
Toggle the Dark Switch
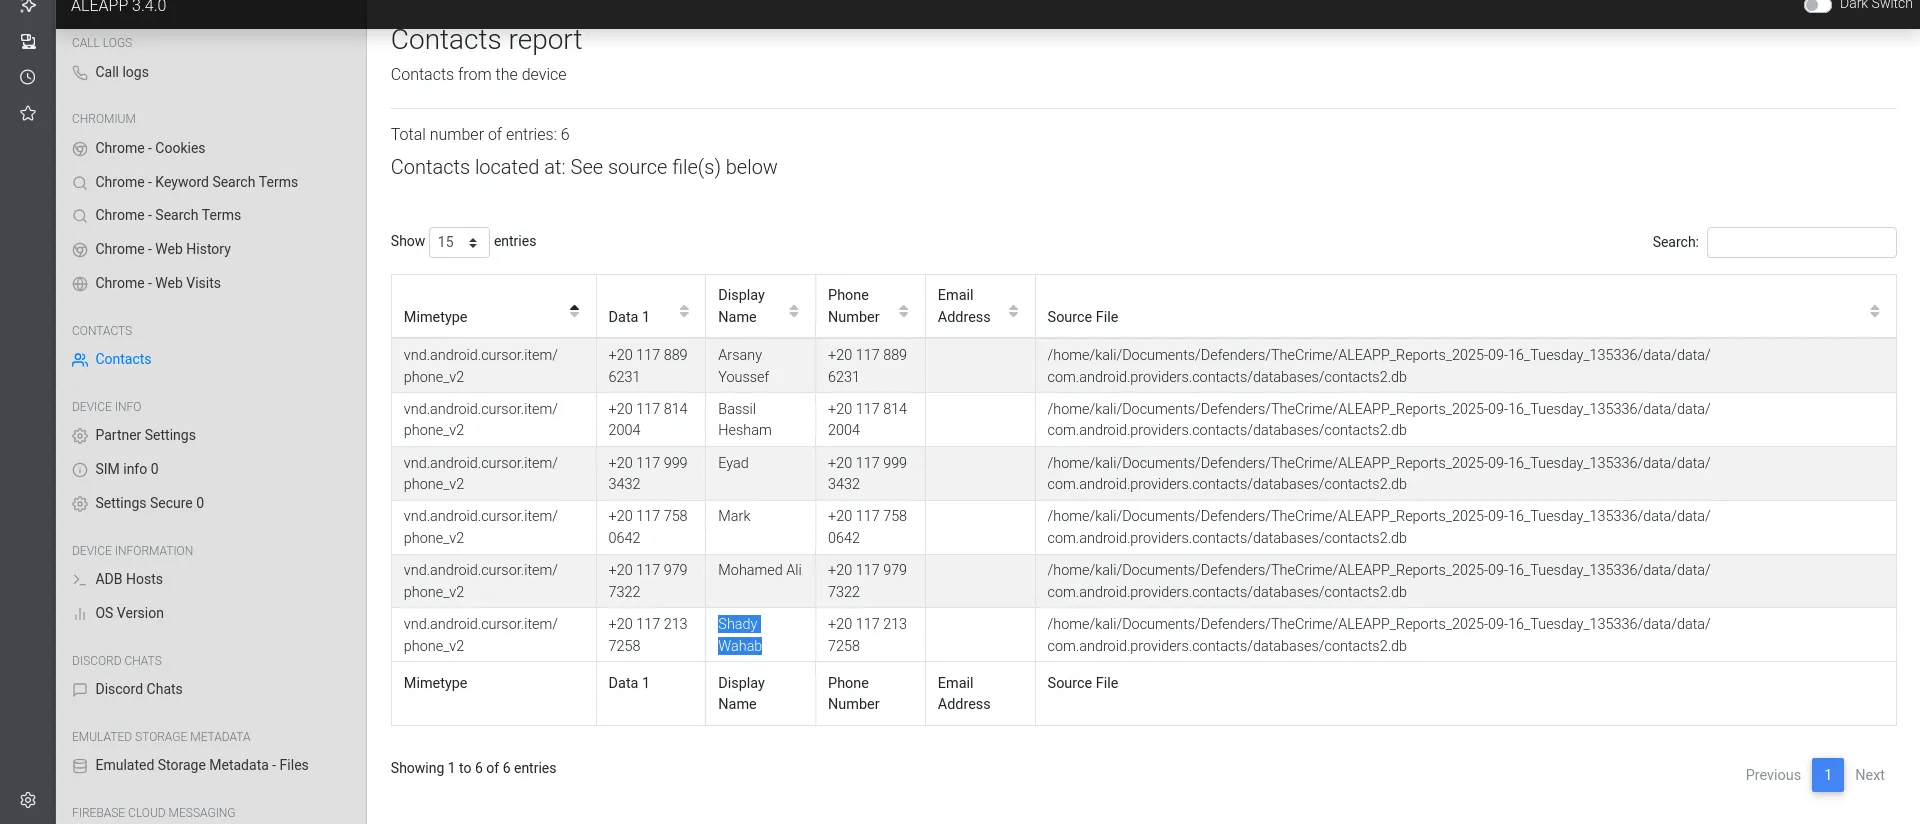1817,5
